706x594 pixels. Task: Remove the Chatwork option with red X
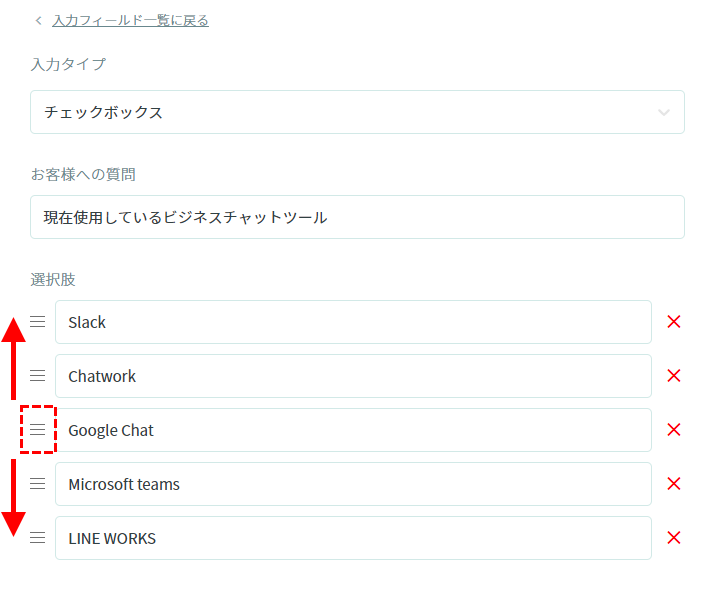(x=673, y=376)
